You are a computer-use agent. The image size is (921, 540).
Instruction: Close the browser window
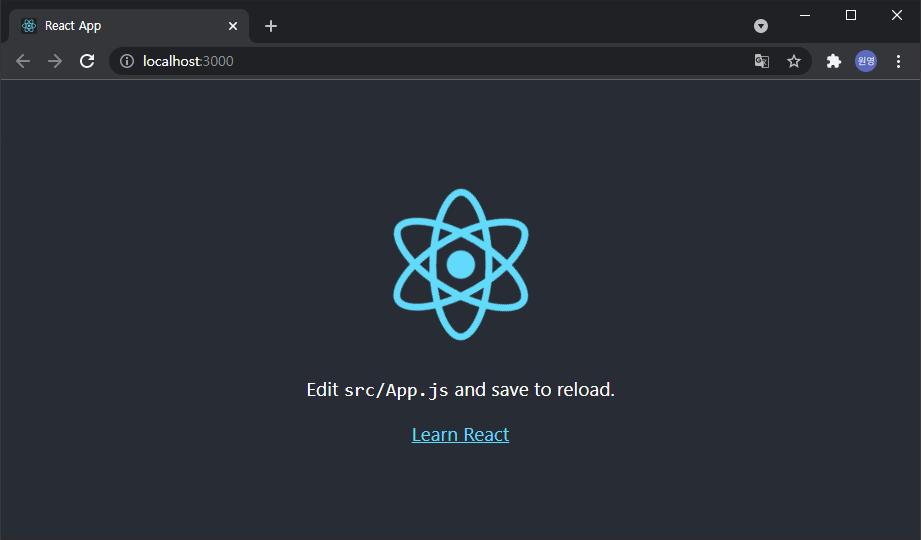[x=896, y=15]
